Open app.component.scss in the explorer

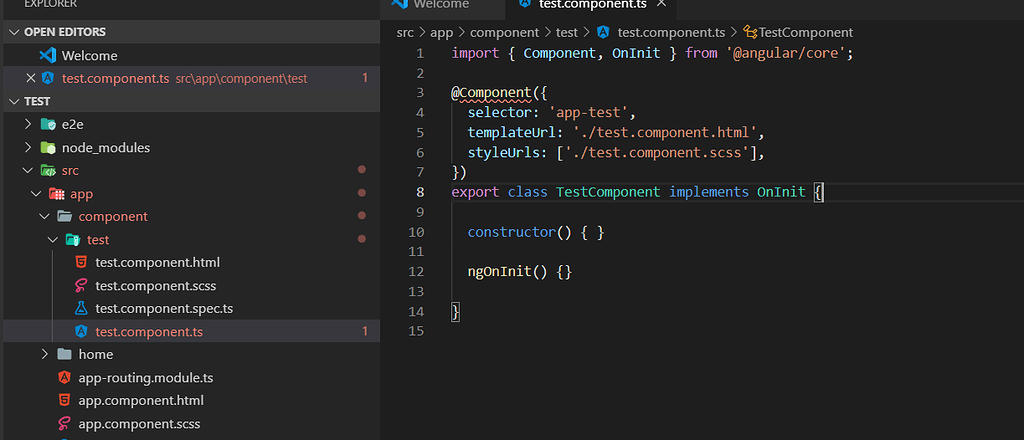139,424
